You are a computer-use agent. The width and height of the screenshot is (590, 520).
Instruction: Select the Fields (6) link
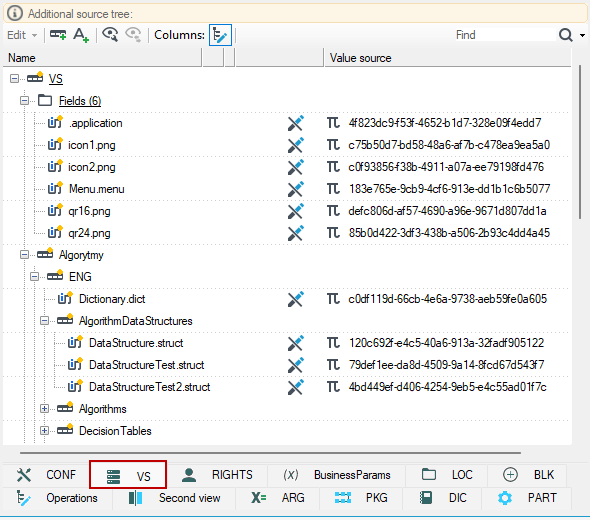click(80, 101)
